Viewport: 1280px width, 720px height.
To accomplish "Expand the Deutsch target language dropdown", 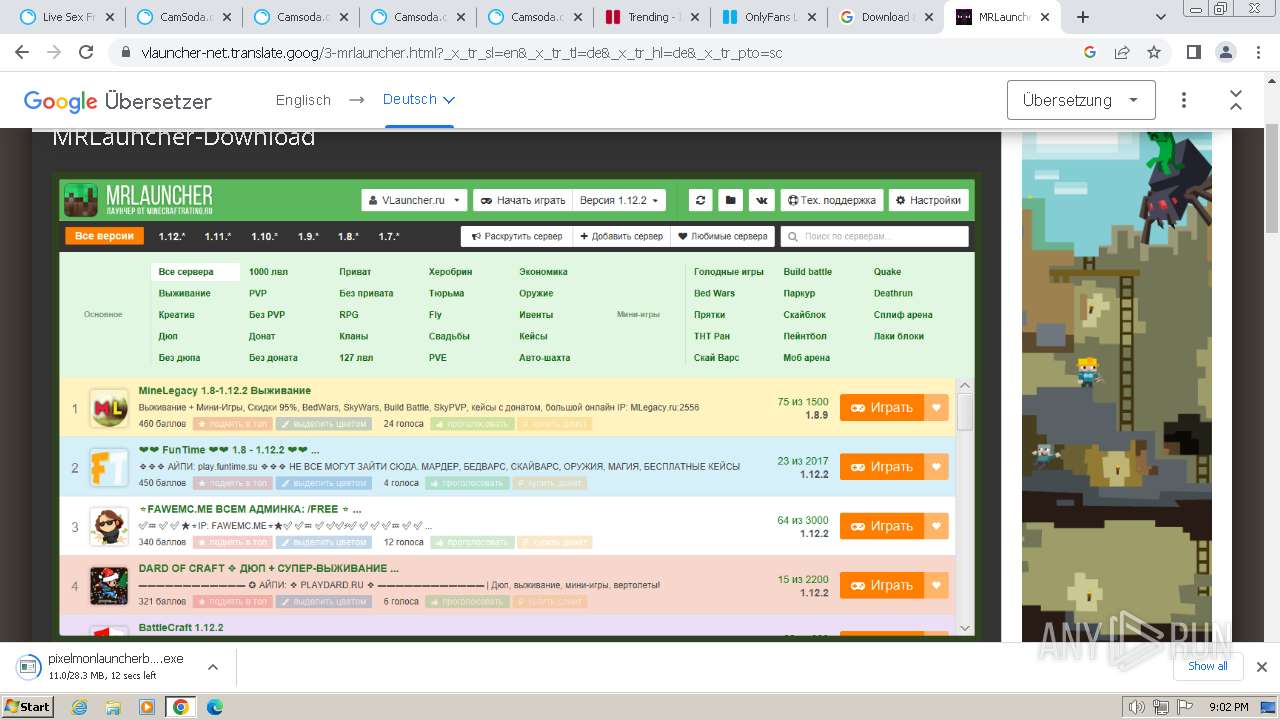I will click(x=418, y=99).
